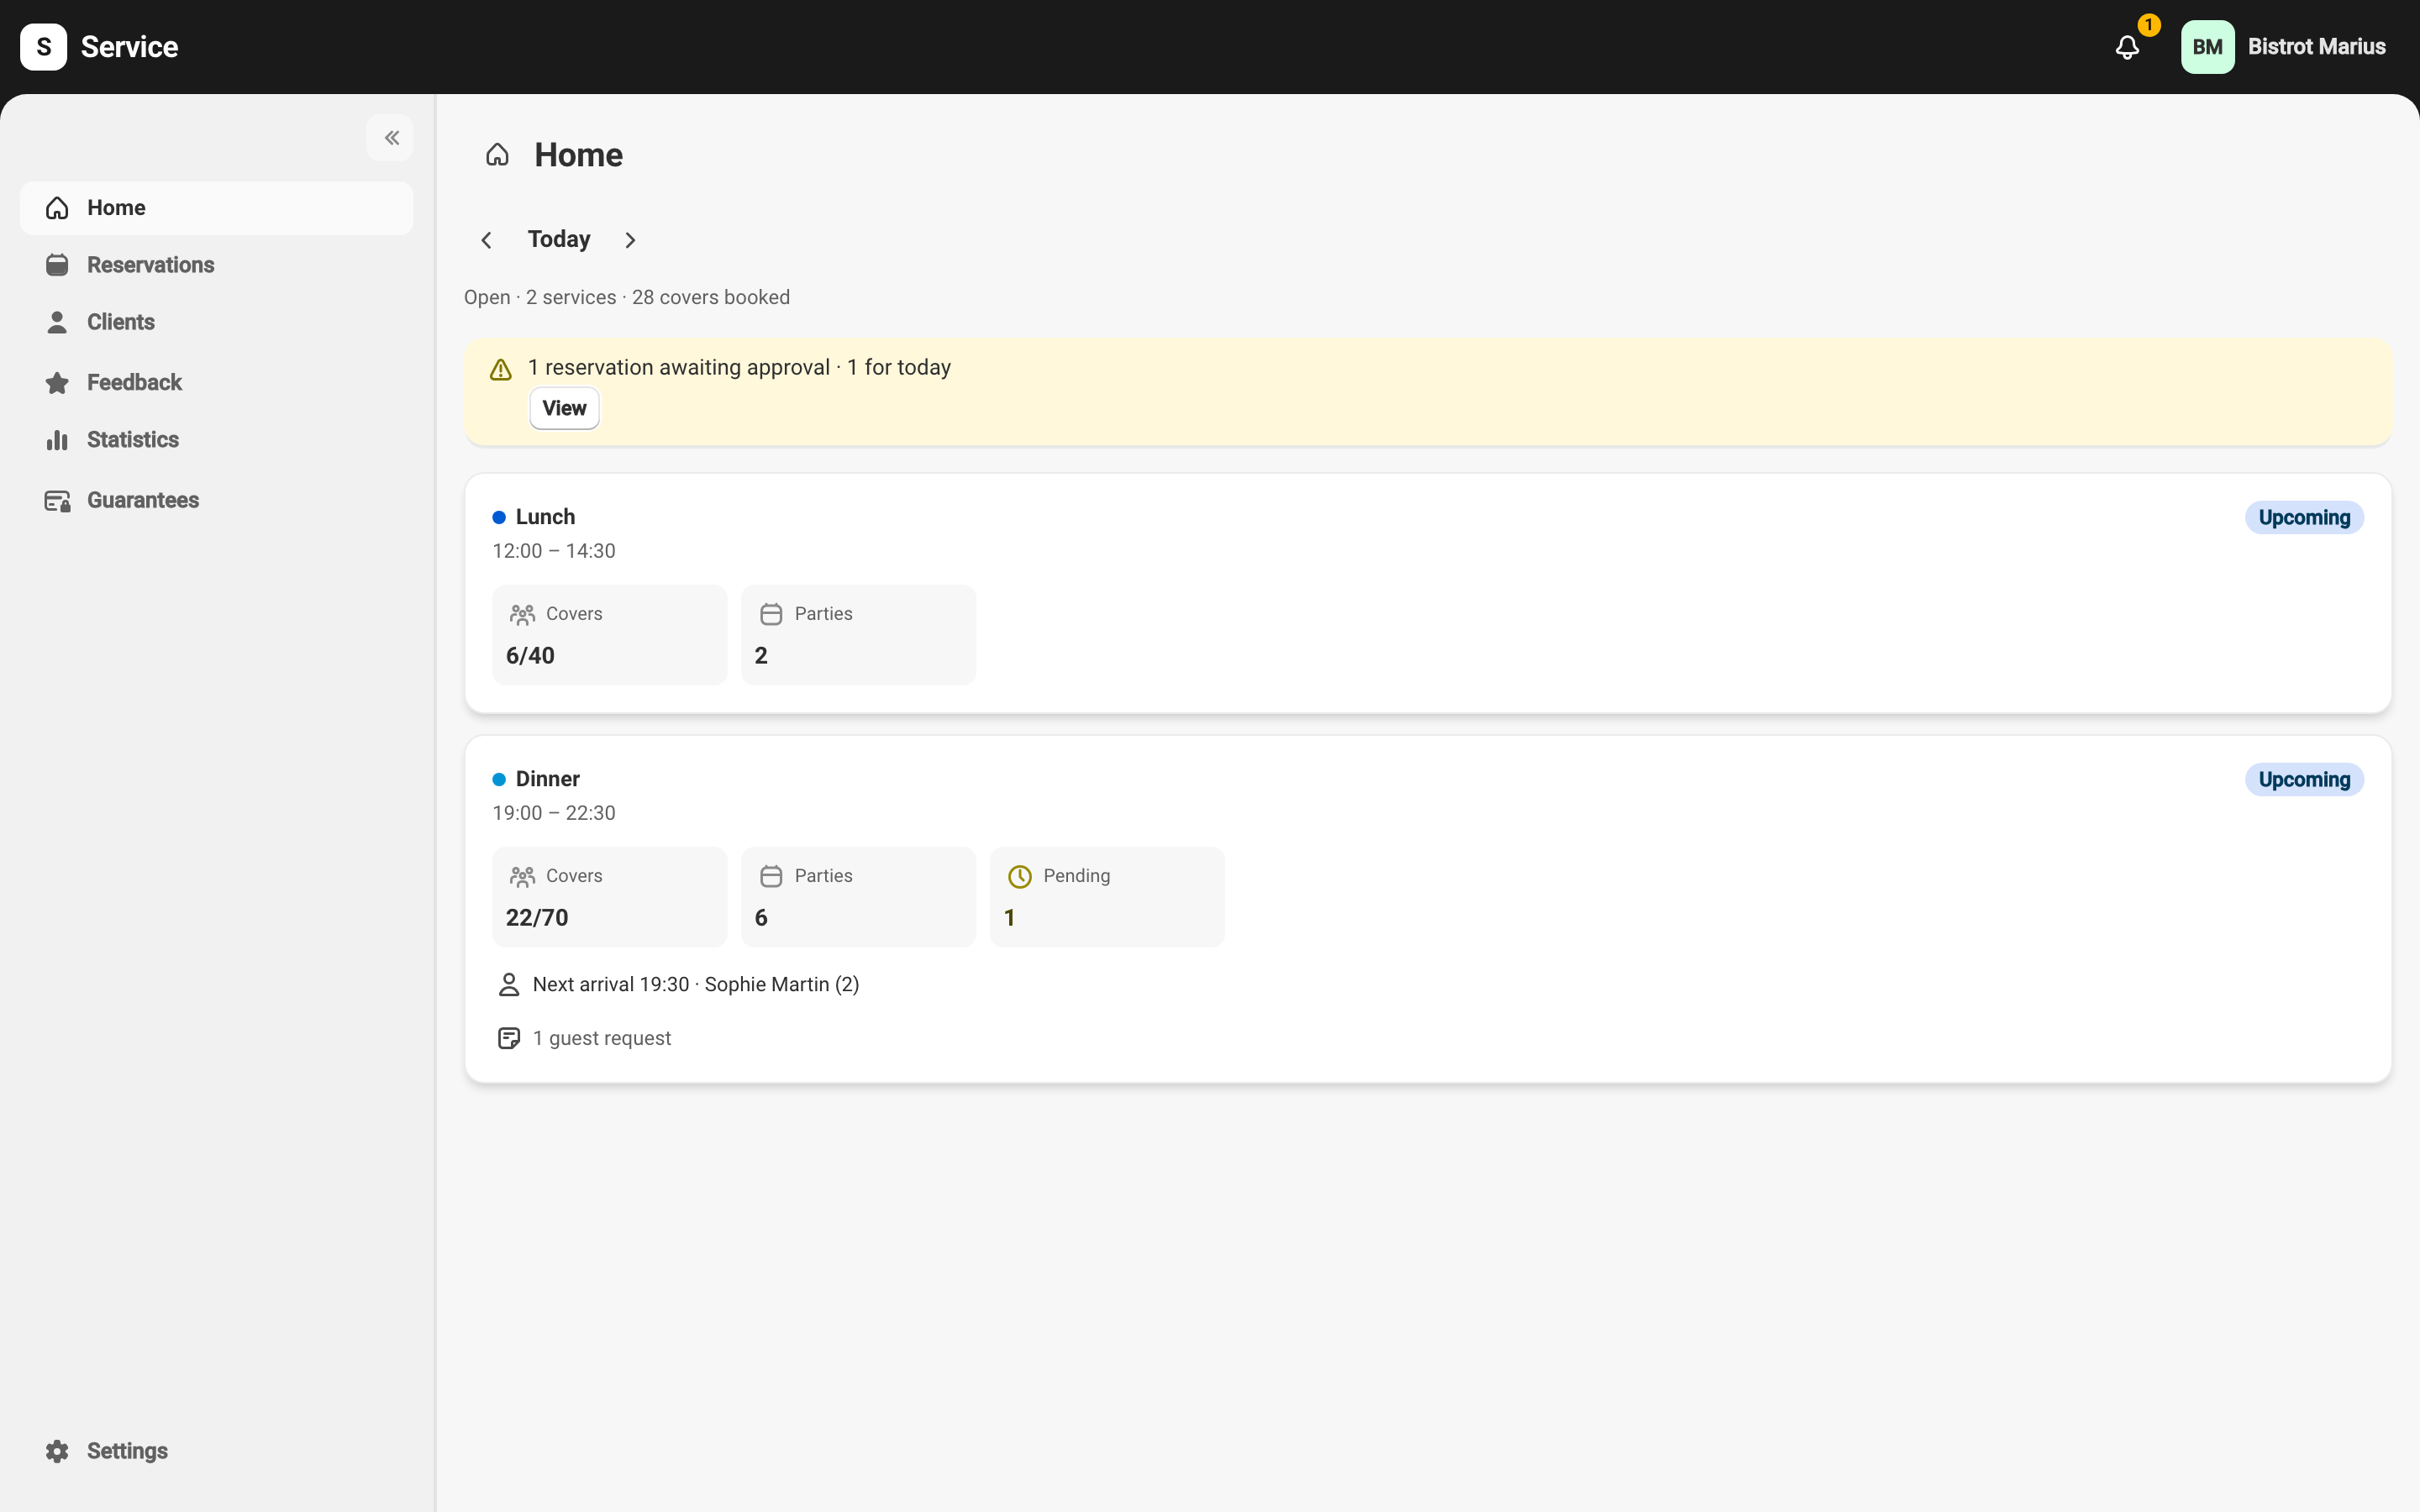
Task: Open the Feedback menu item
Action: (216, 383)
